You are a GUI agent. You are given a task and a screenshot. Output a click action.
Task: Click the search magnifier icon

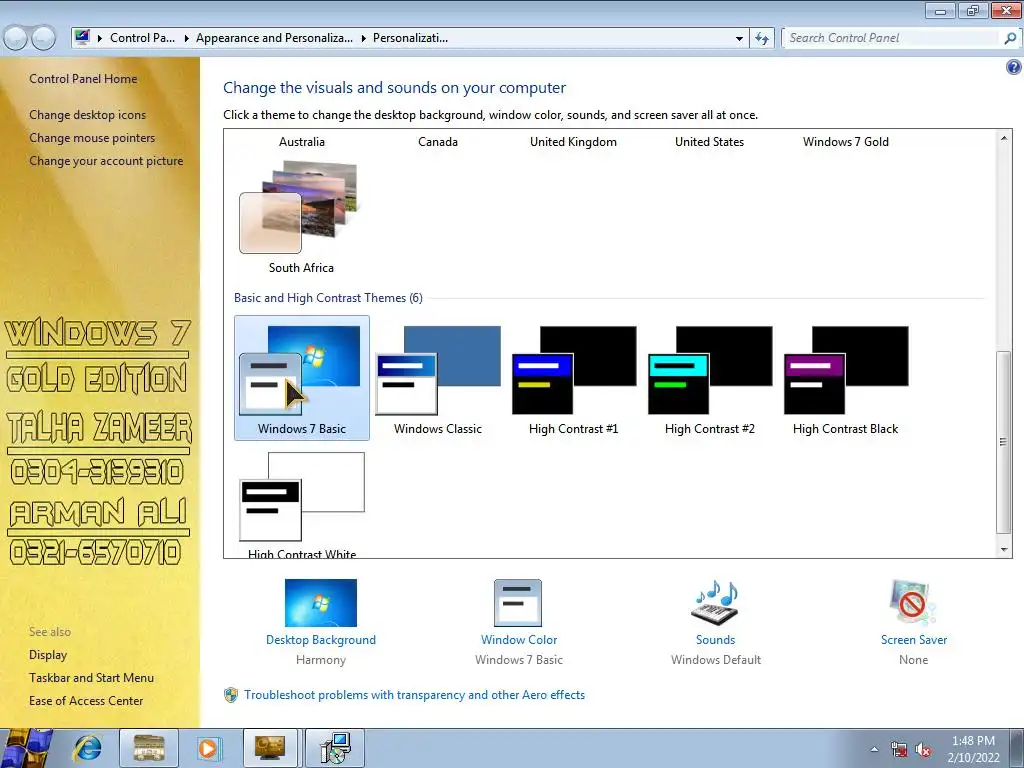[1010, 38]
